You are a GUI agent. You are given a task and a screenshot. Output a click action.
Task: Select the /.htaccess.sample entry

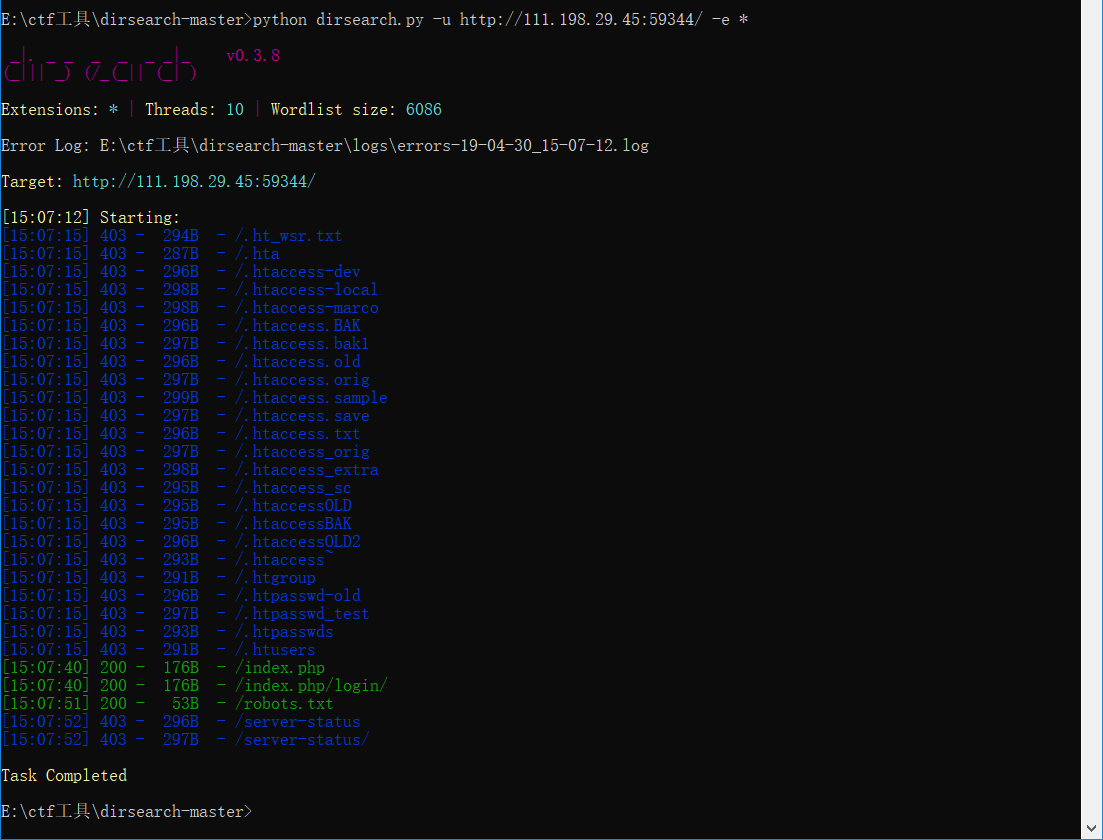click(311, 397)
